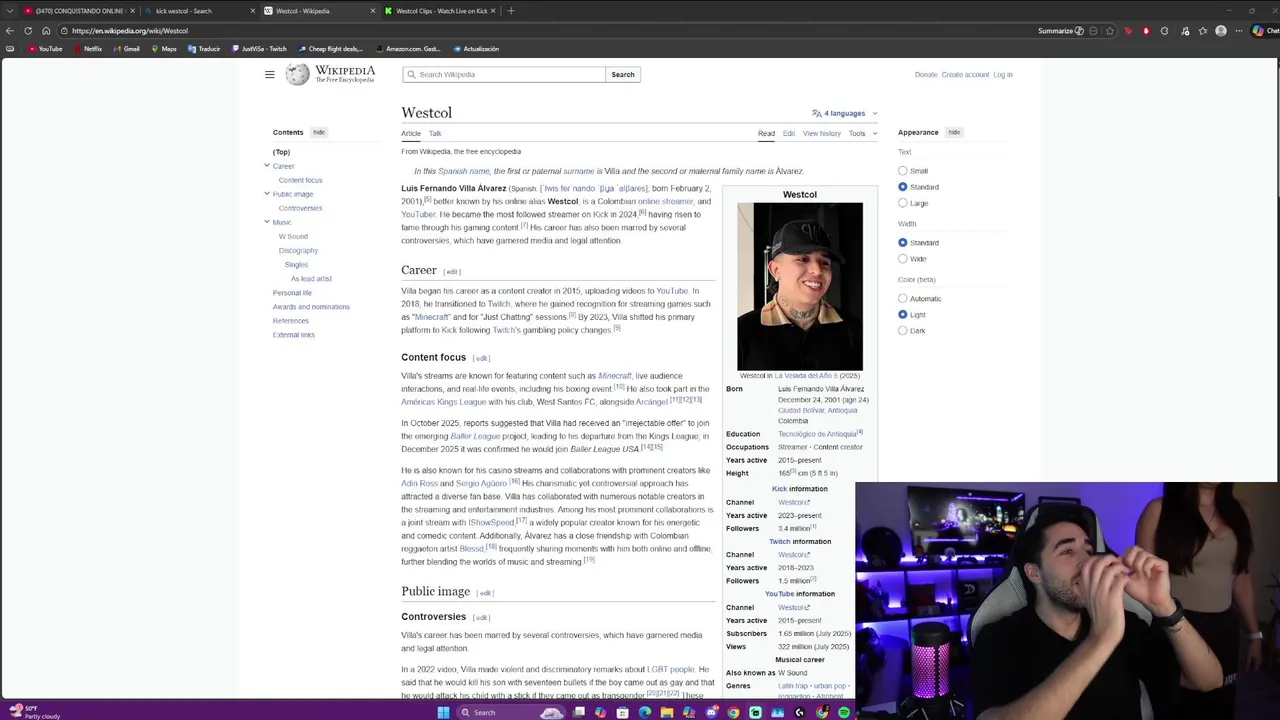
Task: Jump to Personal life in the contents
Action: click(292, 293)
